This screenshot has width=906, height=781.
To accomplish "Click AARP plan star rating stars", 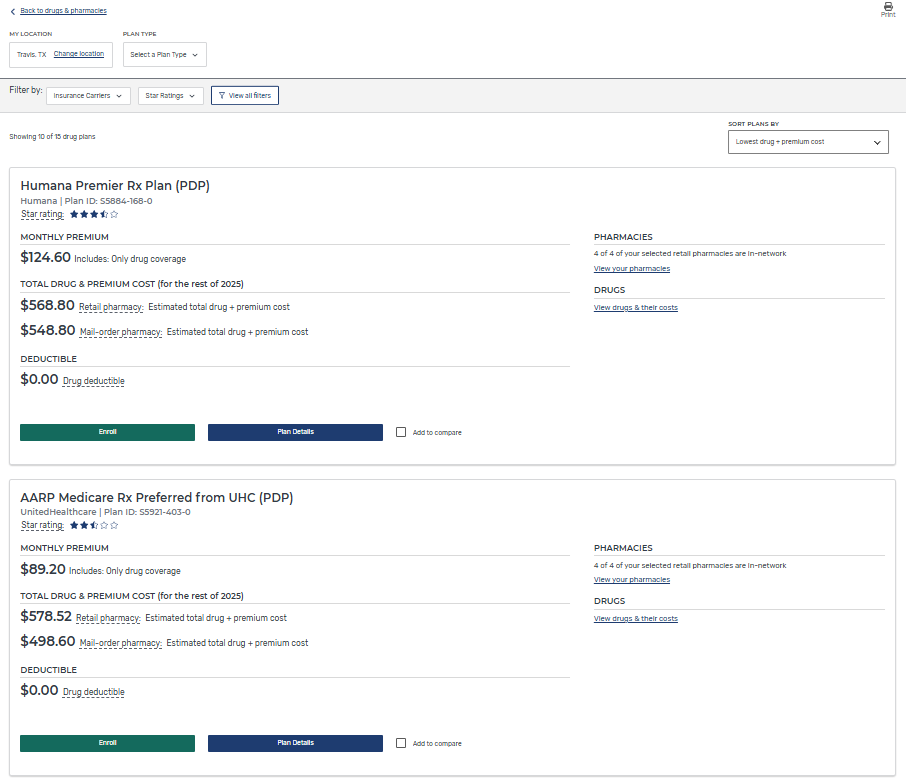I will [x=94, y=525].
